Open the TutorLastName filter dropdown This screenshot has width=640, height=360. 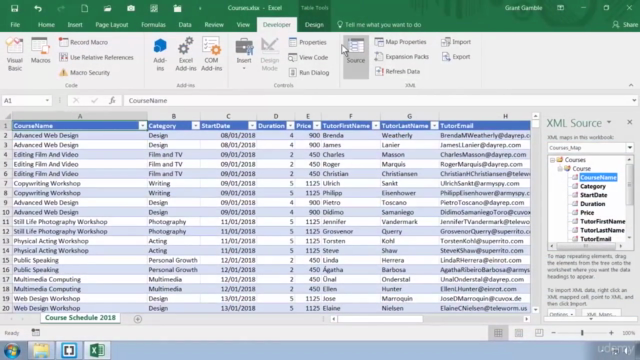434,126
